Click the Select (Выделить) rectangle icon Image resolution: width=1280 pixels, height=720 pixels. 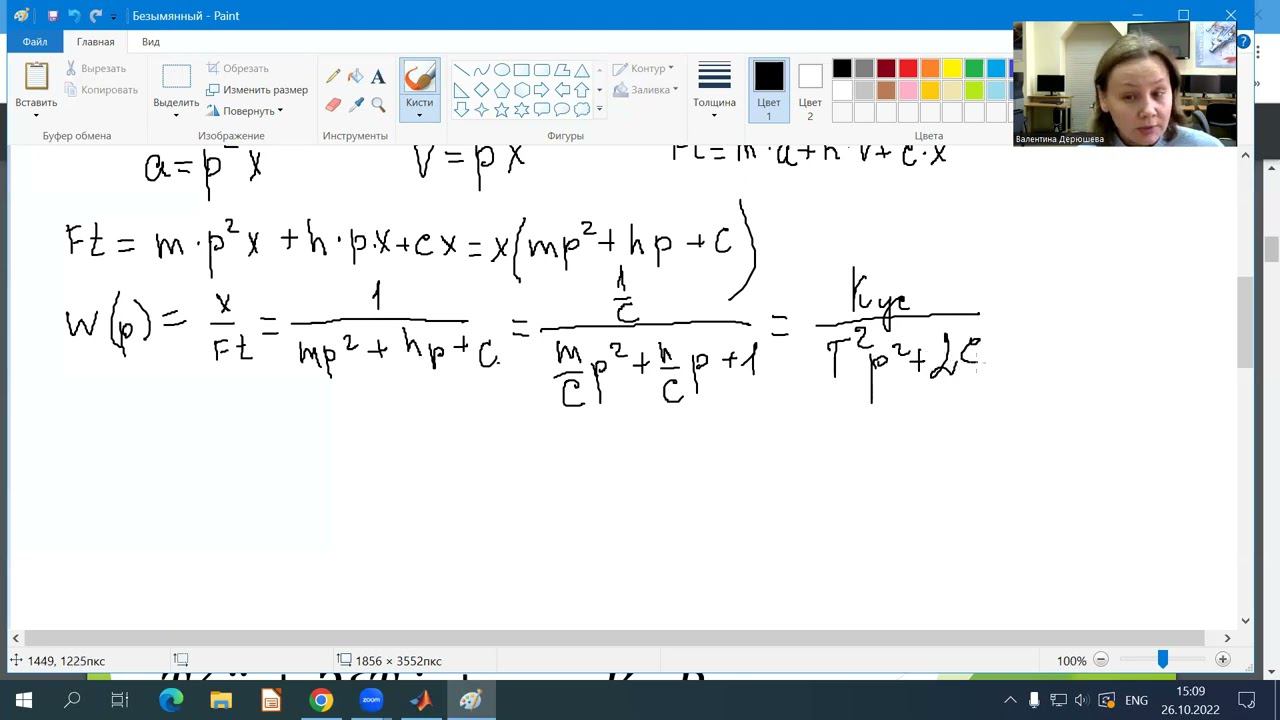pyautogui.click(x=176, y=77)
